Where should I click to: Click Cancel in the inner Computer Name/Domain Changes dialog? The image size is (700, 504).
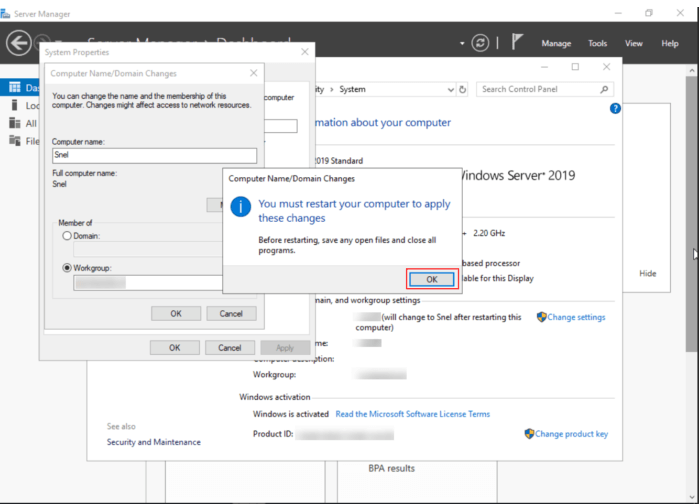pos(231,314)
